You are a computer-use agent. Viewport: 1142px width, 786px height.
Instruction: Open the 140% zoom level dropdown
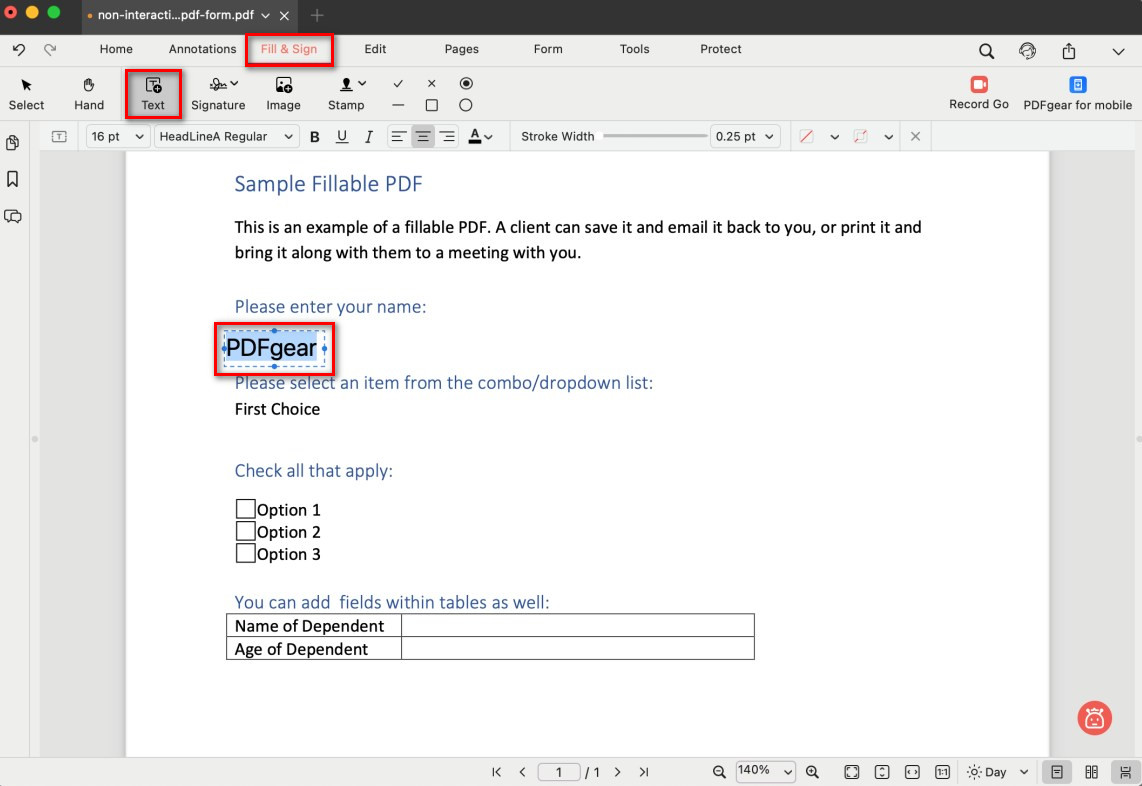tap(765, 771)
